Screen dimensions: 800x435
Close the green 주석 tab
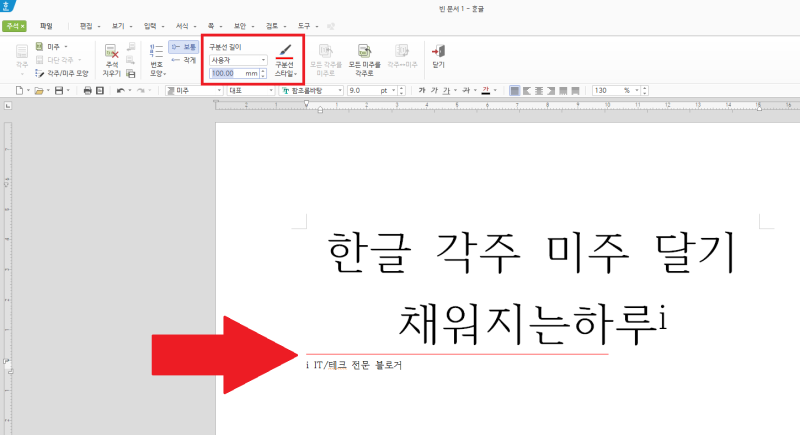(23, 26)
